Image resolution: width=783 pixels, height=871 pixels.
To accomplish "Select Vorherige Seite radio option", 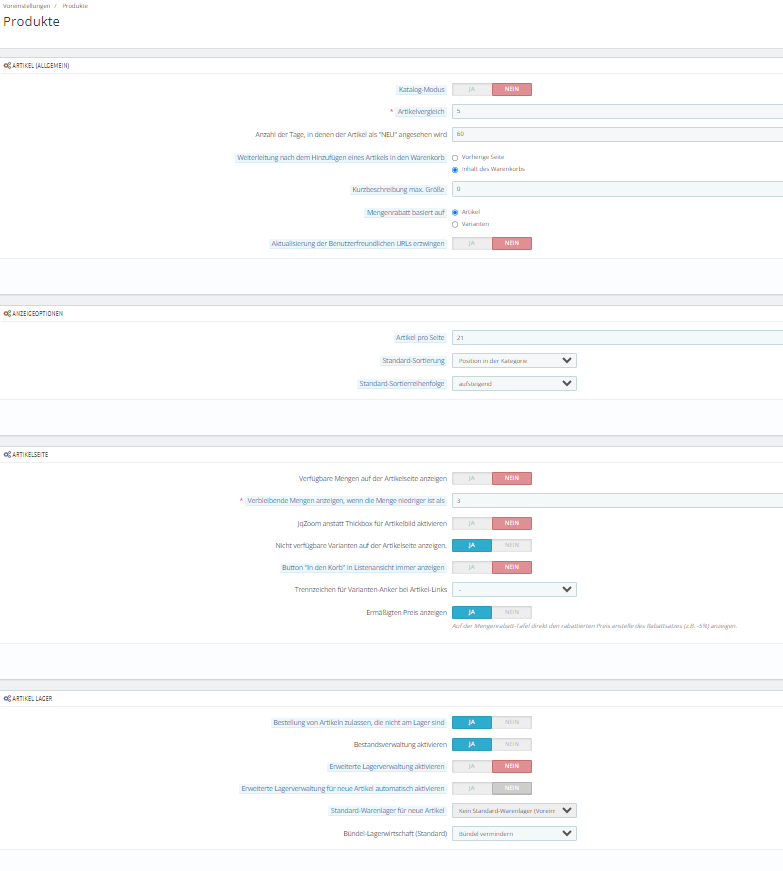I will tap(455, 158).
